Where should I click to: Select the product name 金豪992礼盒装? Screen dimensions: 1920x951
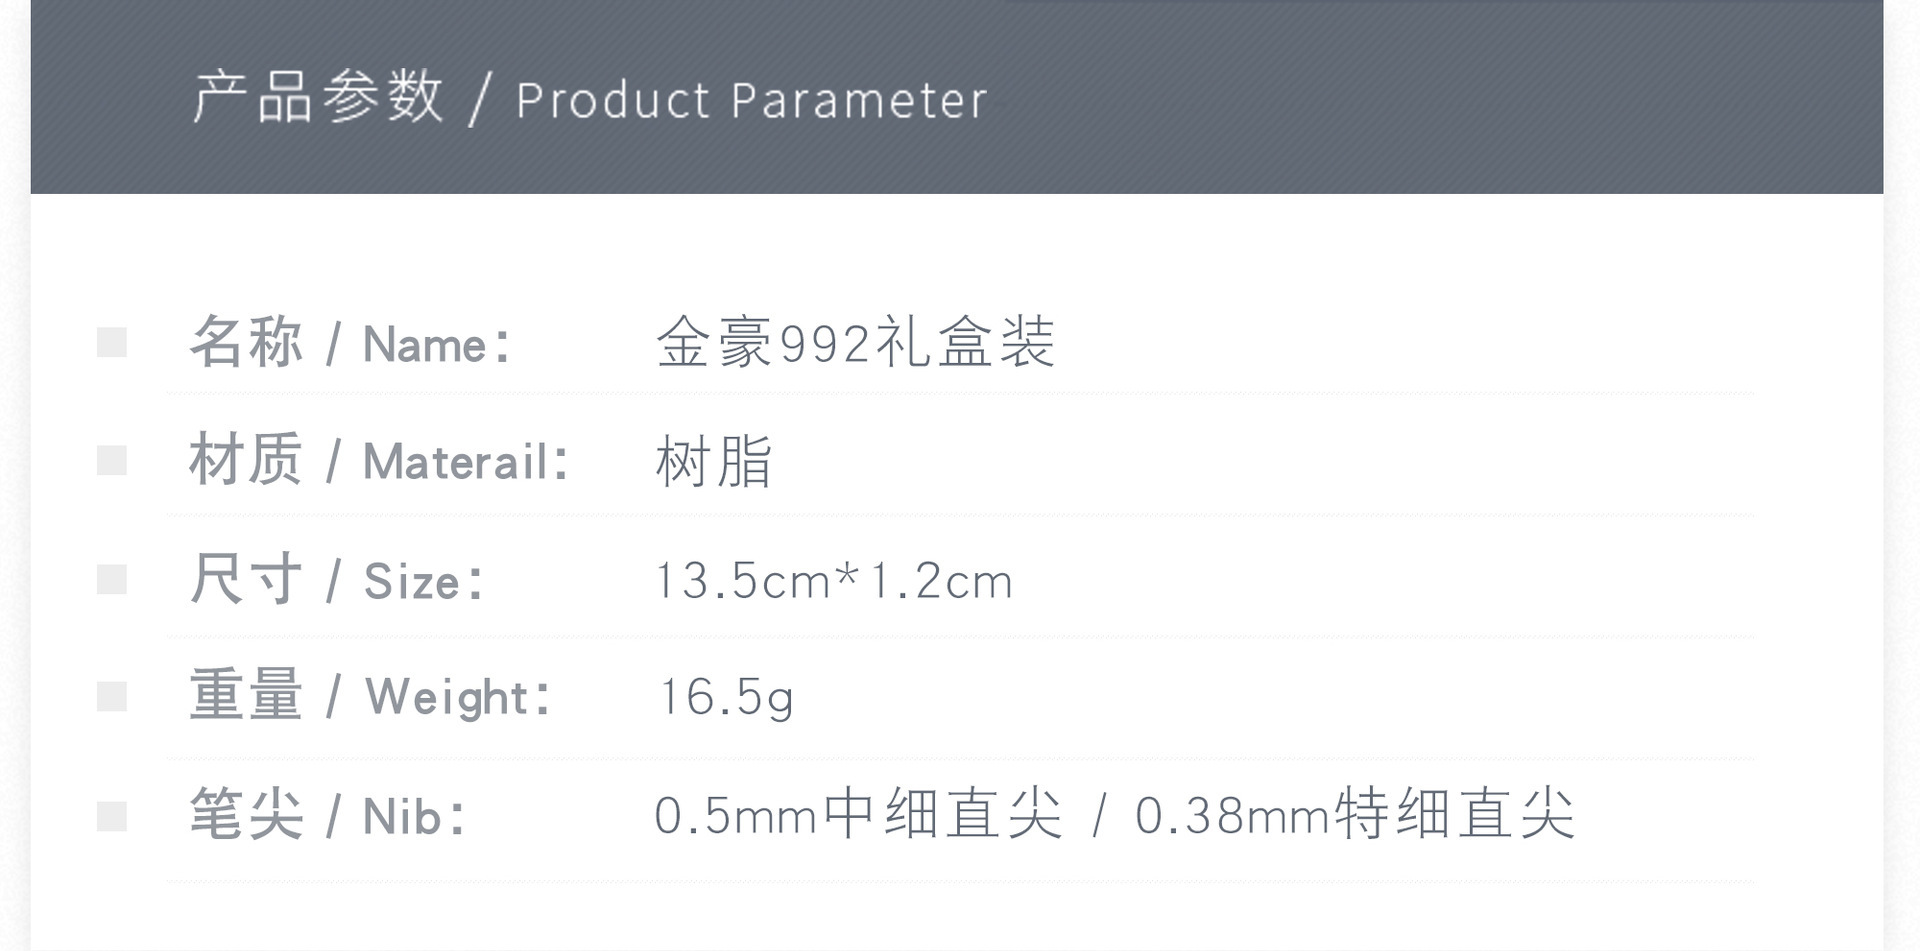pyautogui.click(x=856, y=343)
